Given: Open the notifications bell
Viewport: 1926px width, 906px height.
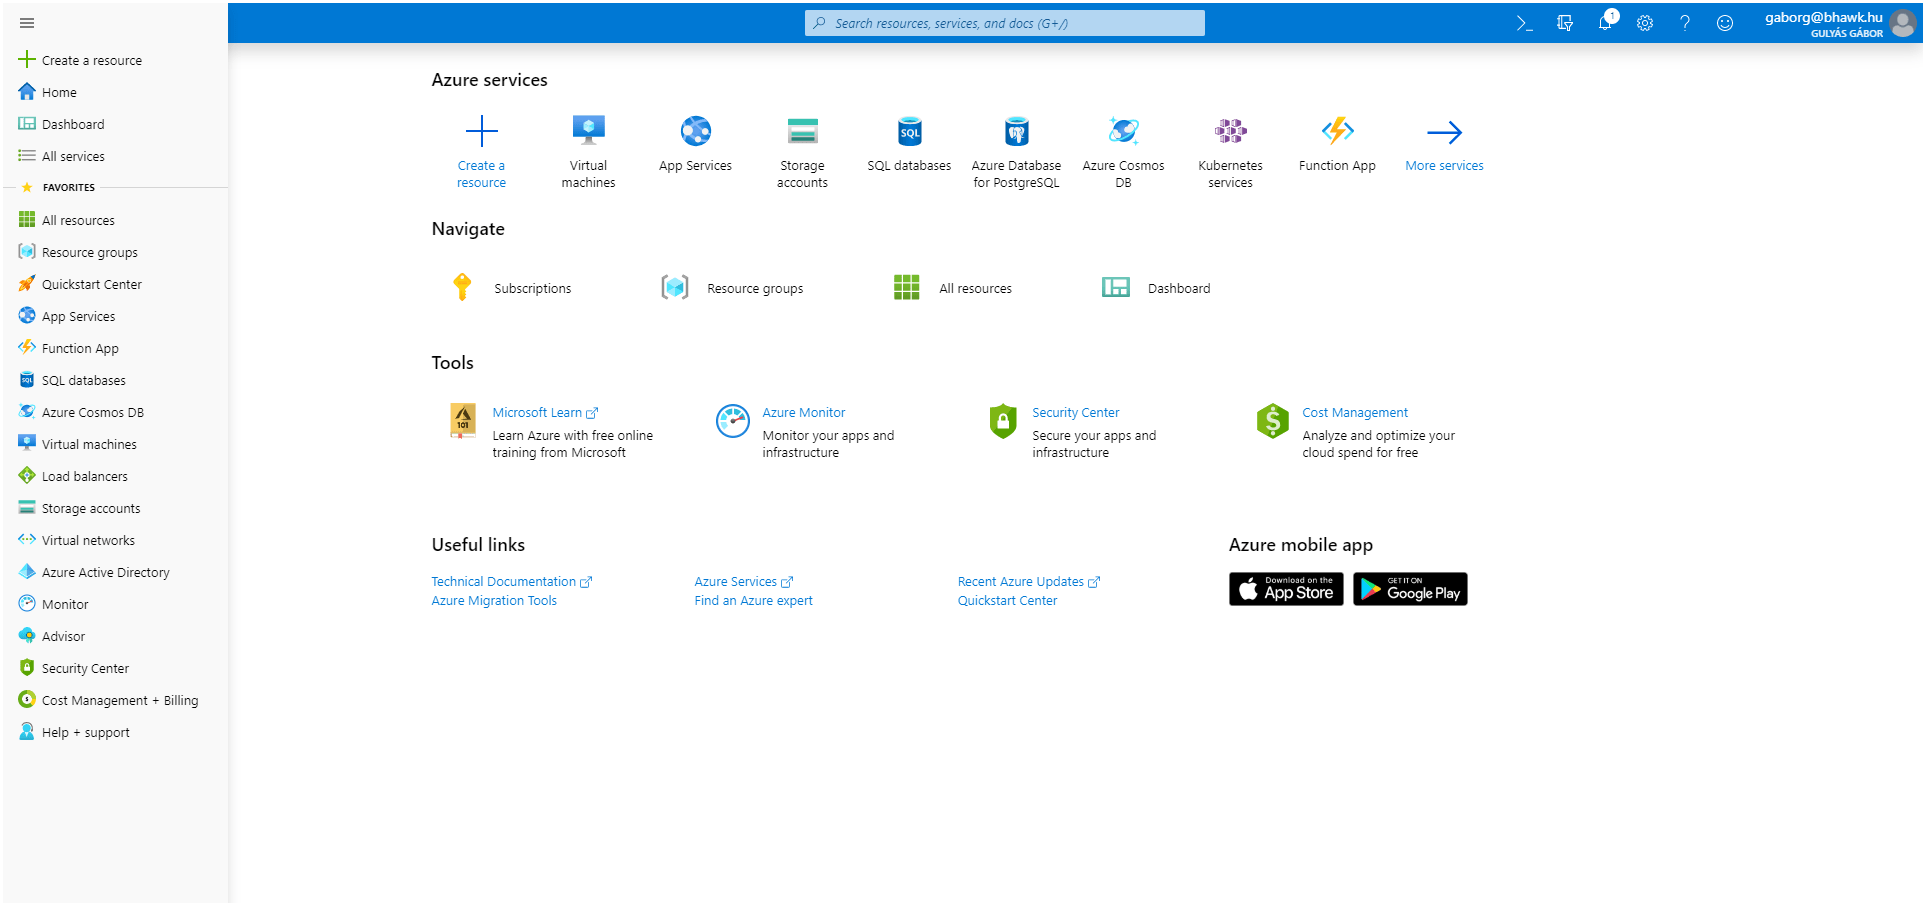Looking at the screenshot, I should (1605, 22).
